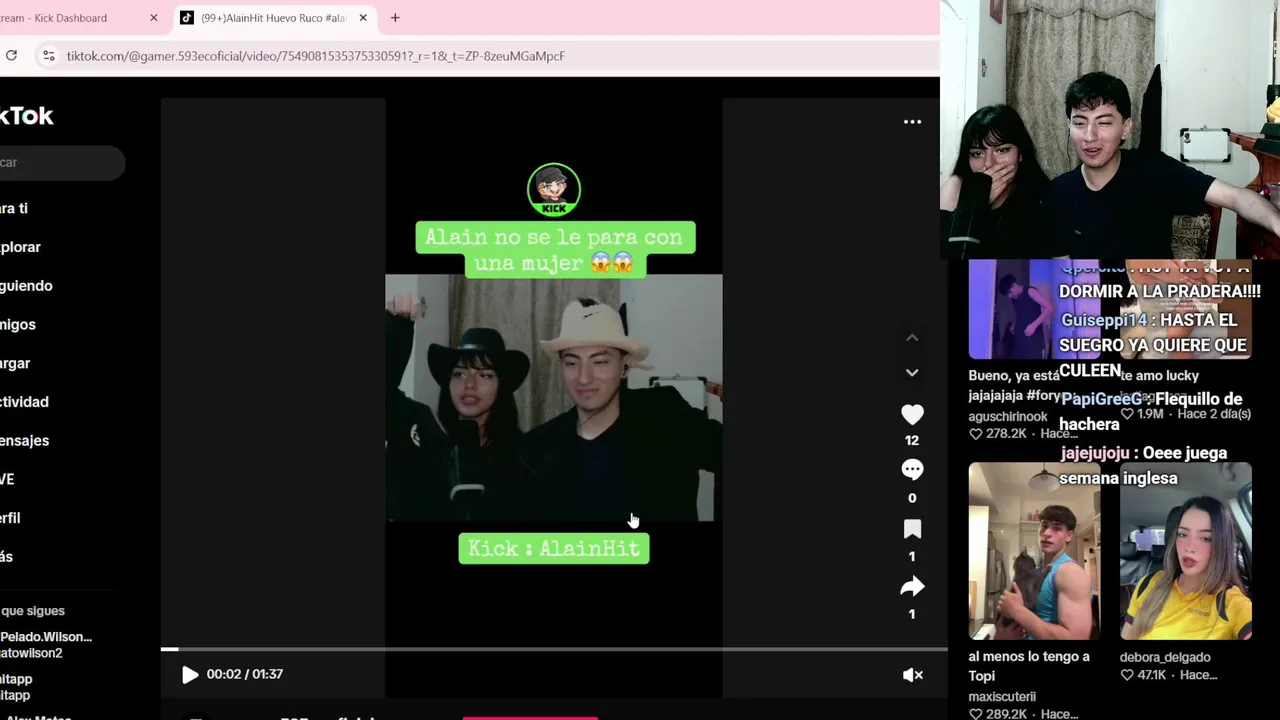Viewport: 1280px width, 720px height.
Task: Open the Para ti feed
Action: pos(14,208)
